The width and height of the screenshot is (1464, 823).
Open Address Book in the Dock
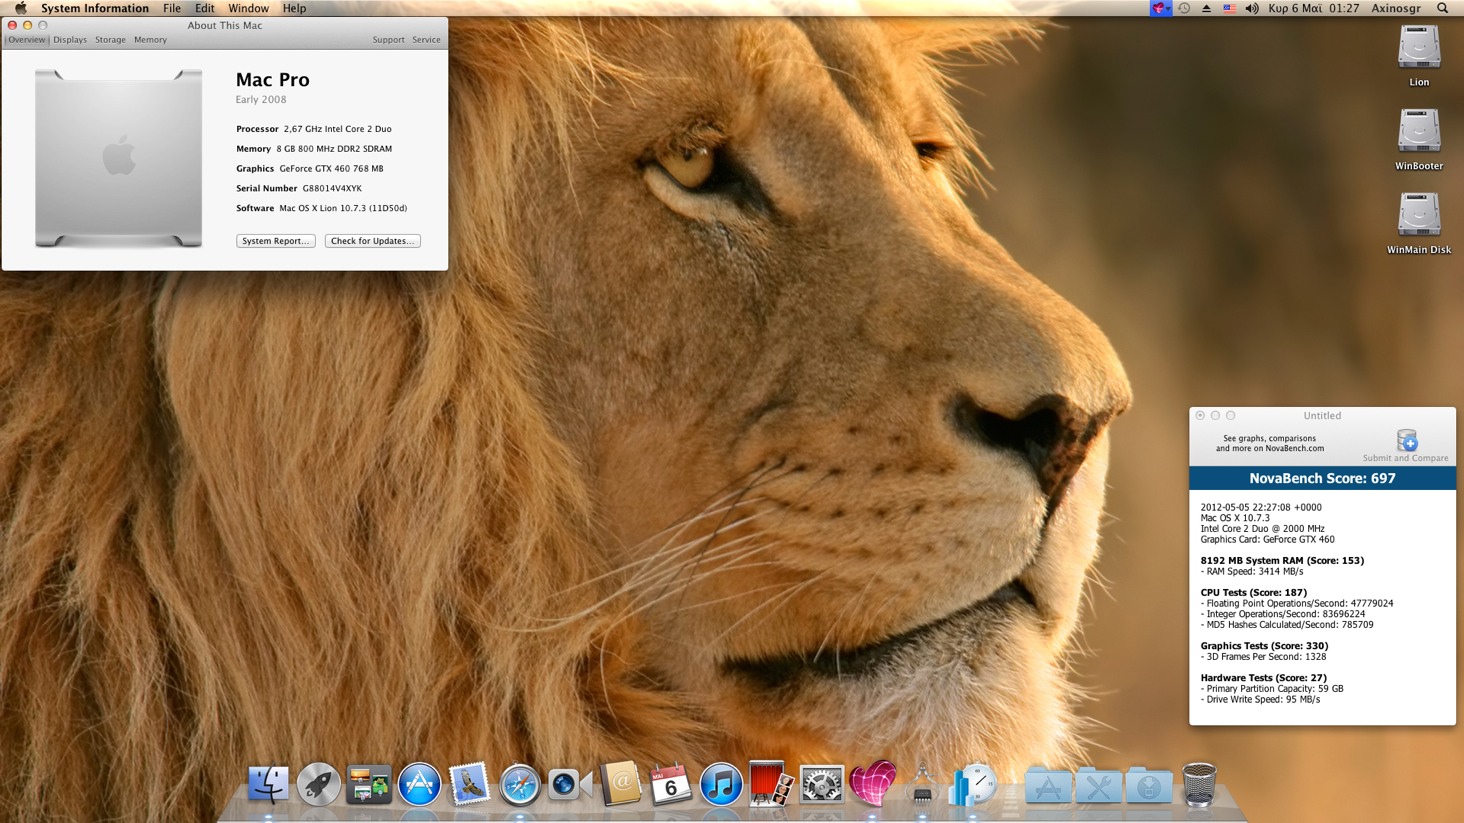(620, 784)
